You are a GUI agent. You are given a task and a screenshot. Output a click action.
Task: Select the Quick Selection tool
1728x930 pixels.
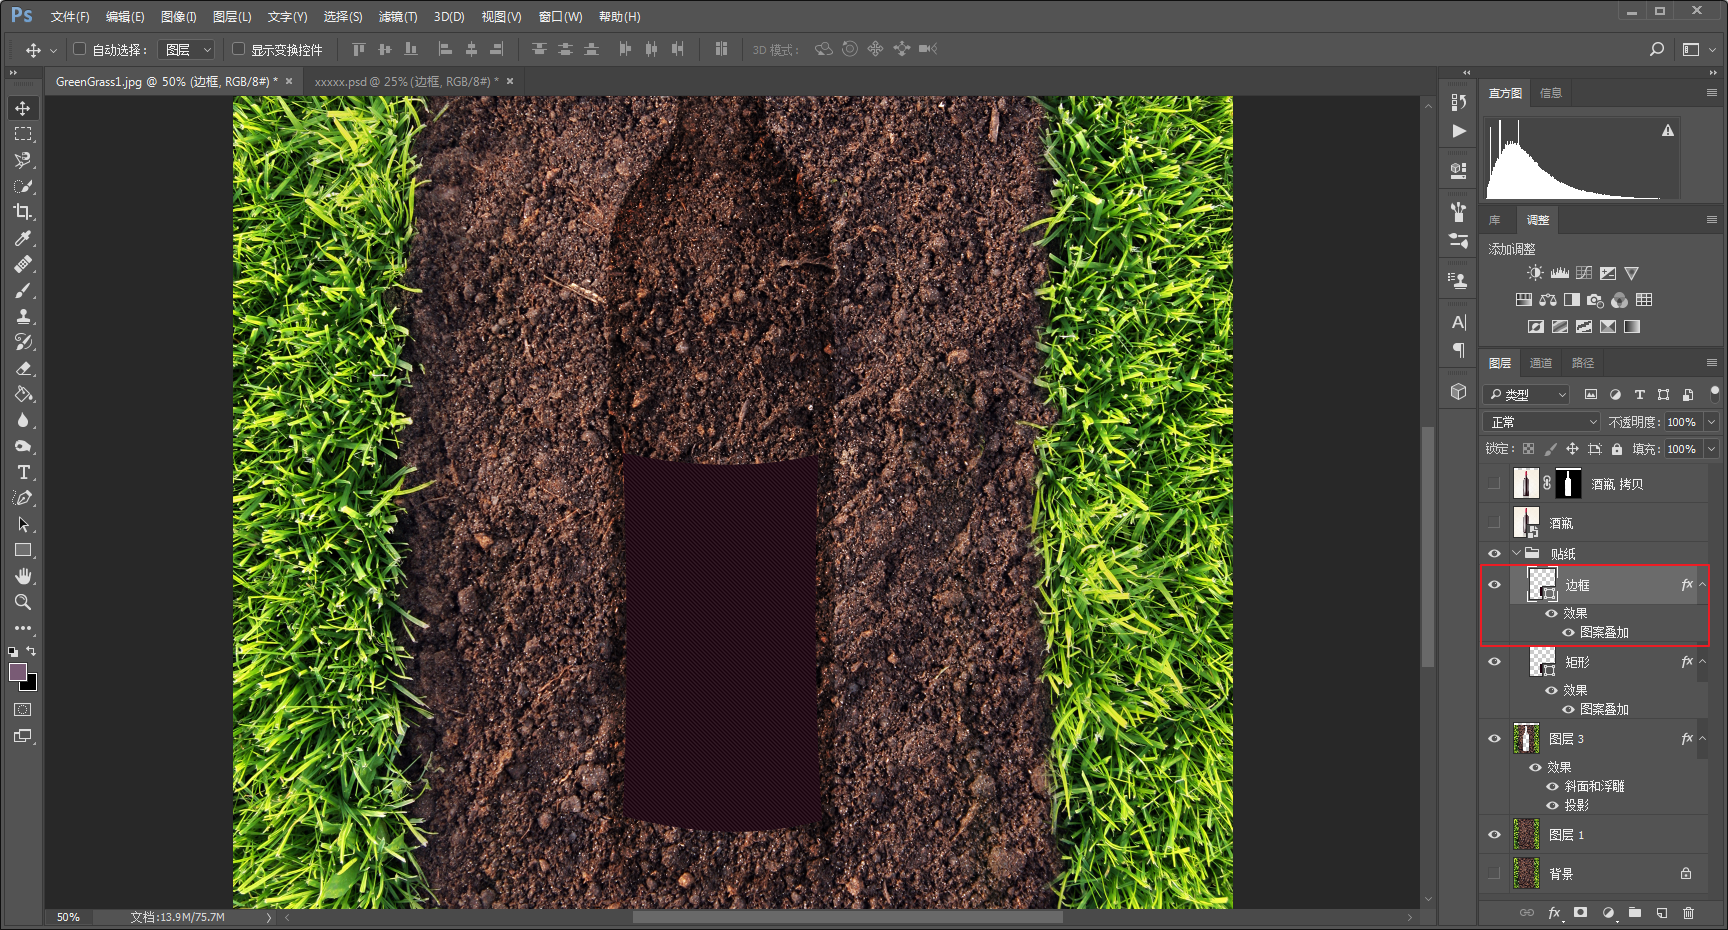[x=23, y=186]
